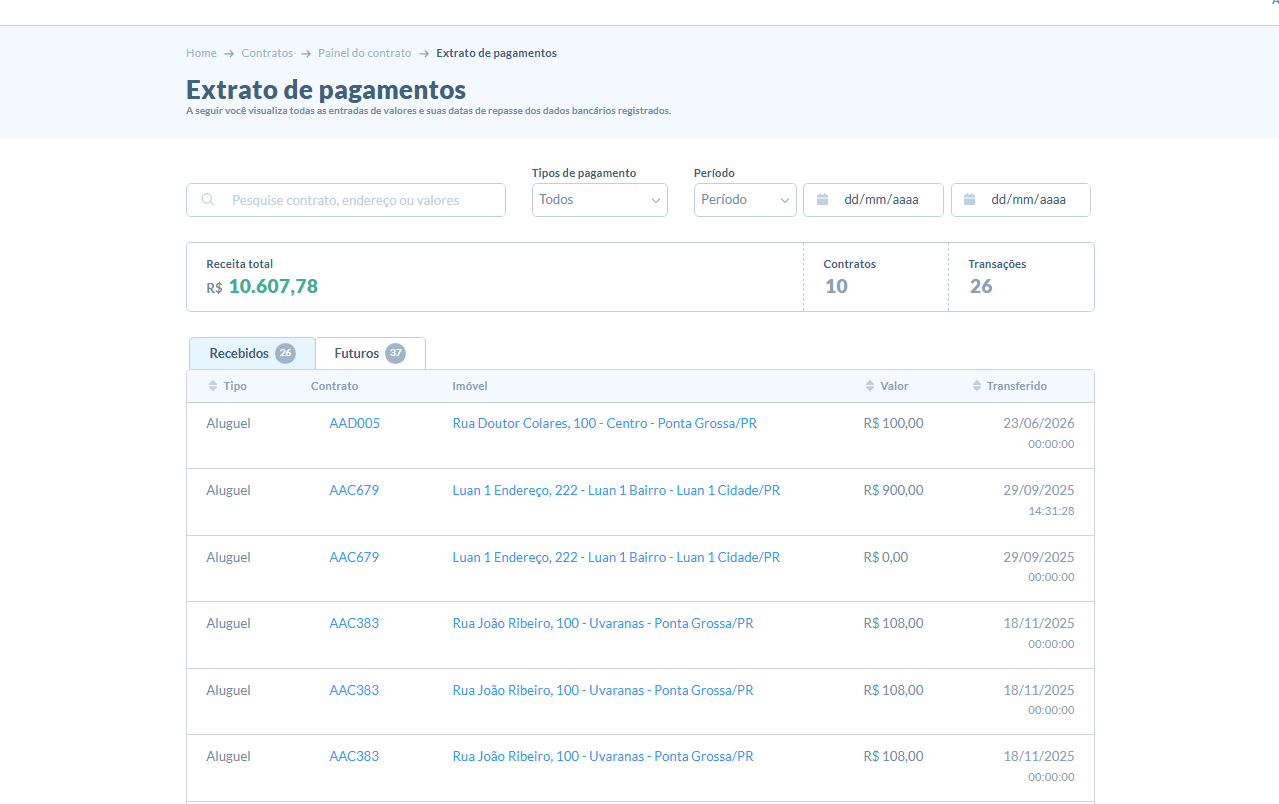
Task: Open contract AAC679 in the R$ 900,00 row
Action: tap(354, 490)
